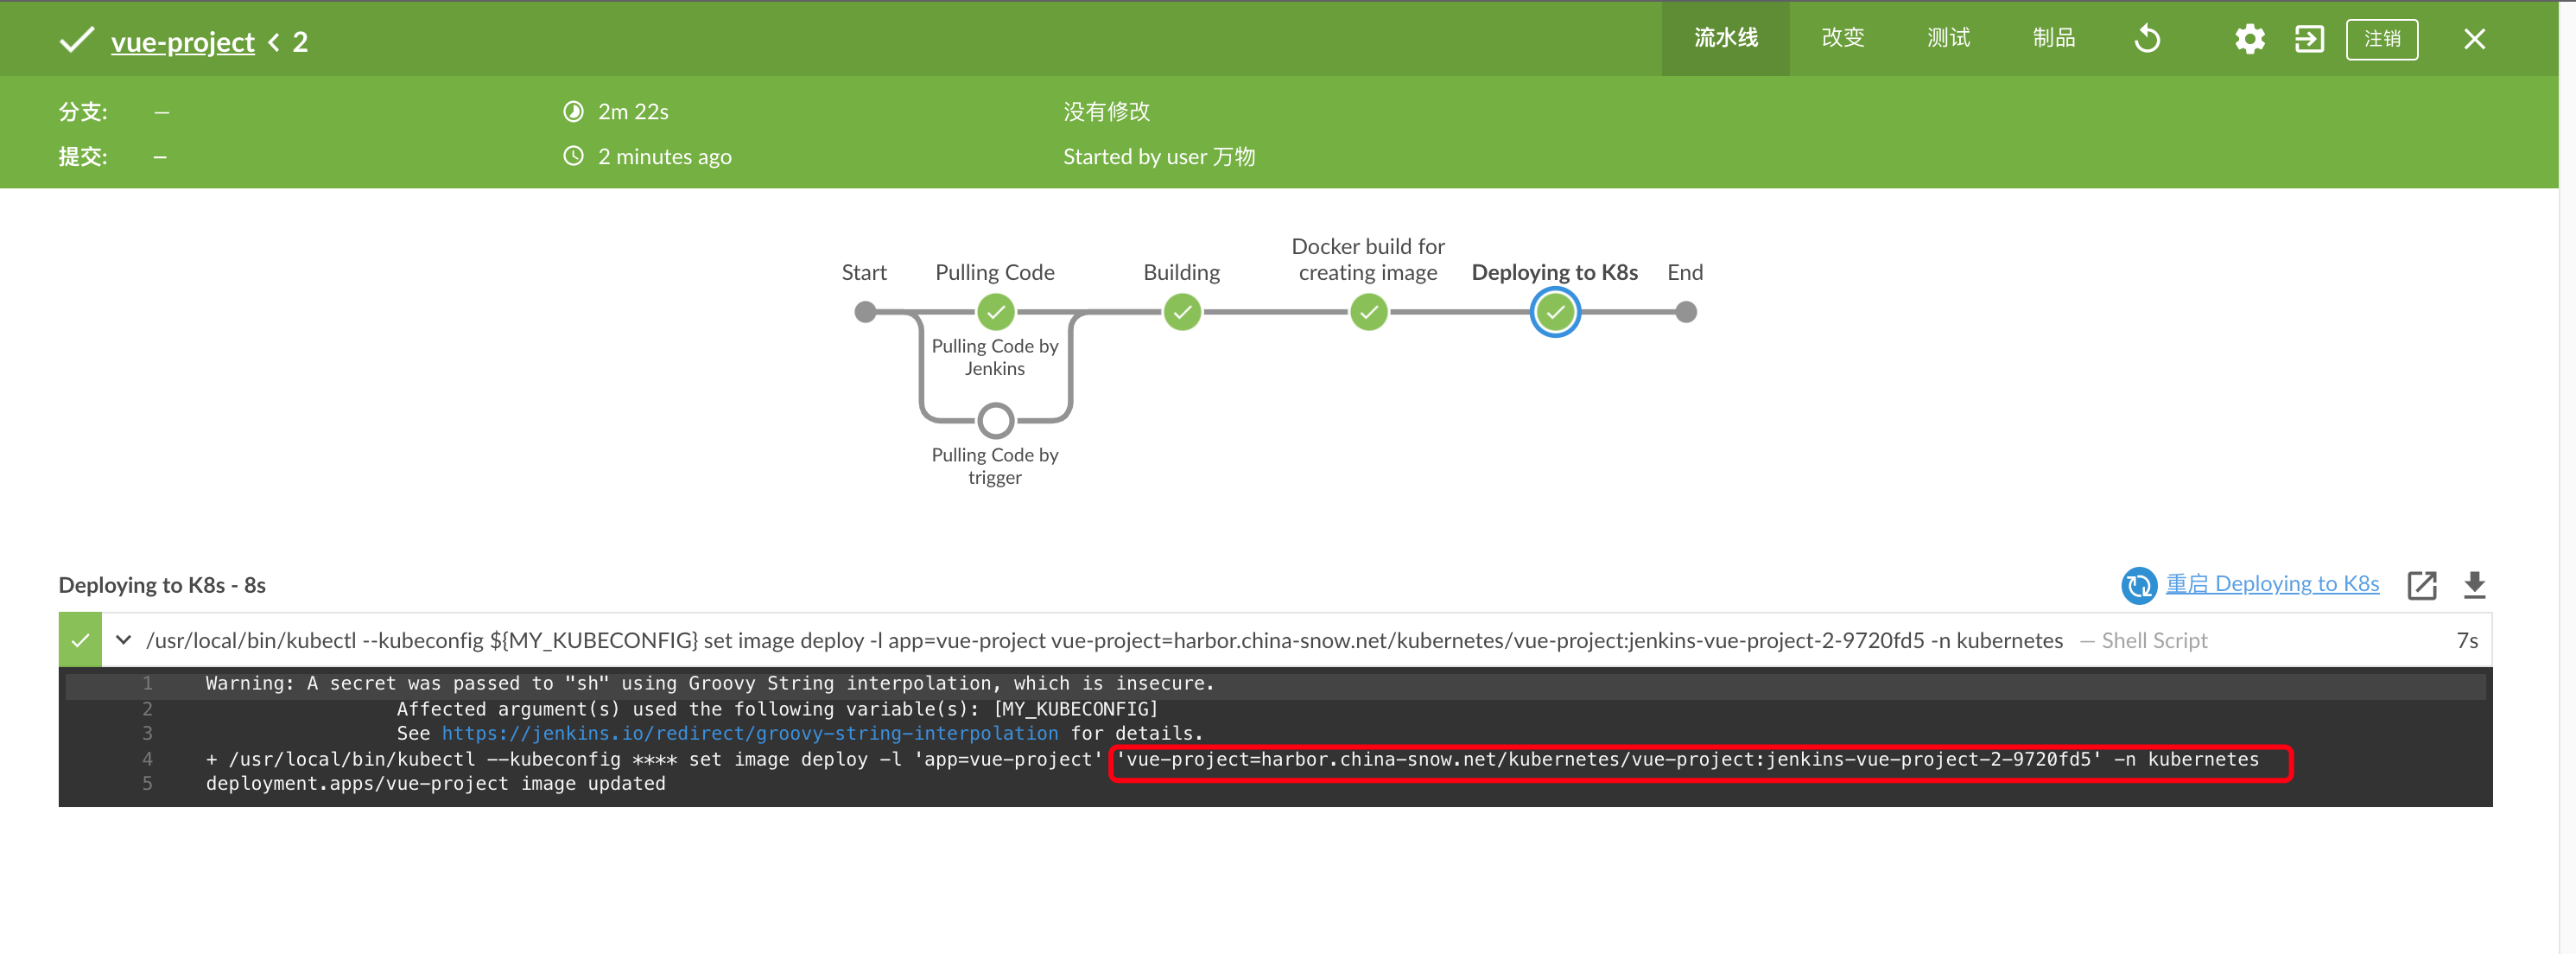
Task: Open the 制品 tab
Action: 2053,39
